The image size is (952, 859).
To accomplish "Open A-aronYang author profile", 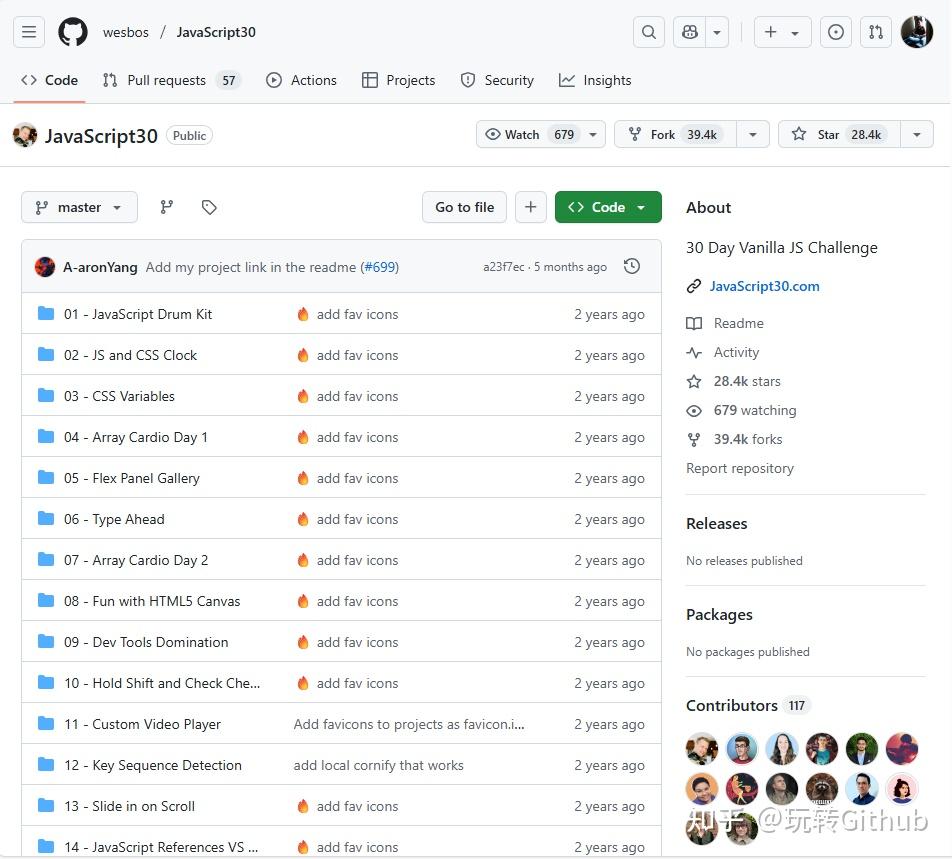I will point(100,267).
